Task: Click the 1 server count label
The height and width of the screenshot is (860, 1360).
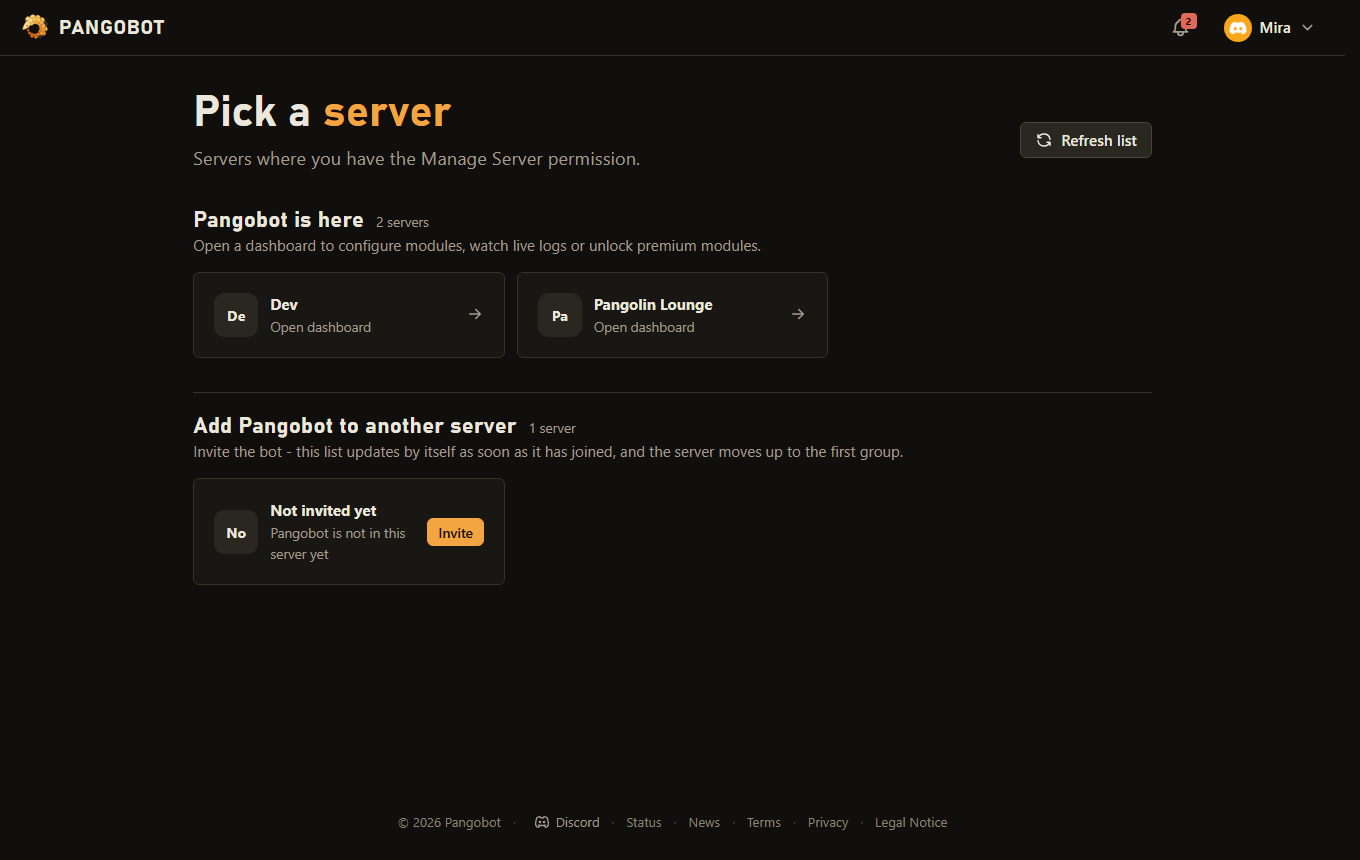Action: click(x=552, y=428)
